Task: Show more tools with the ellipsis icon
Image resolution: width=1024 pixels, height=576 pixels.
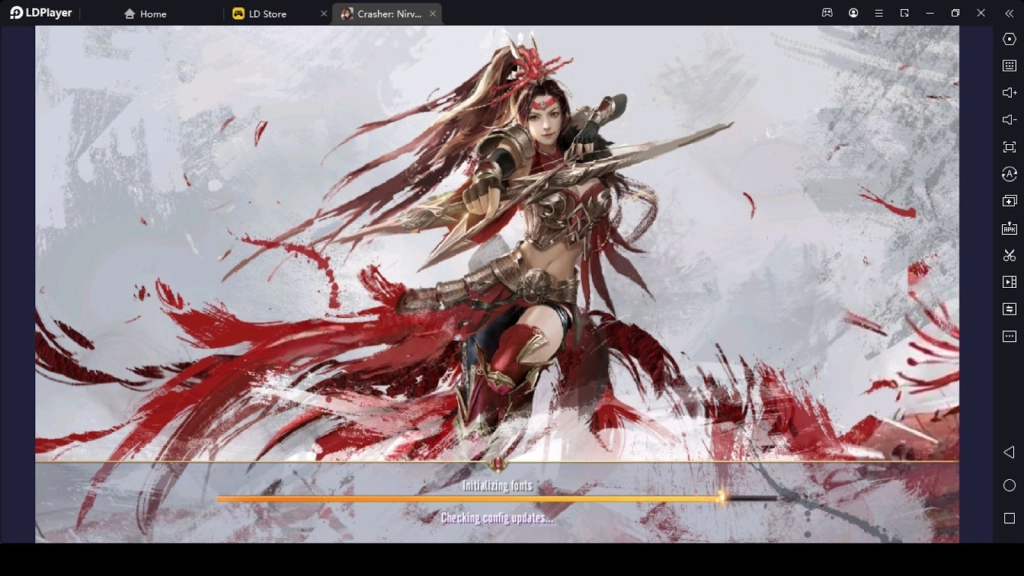Action: tap(1009, 336)
